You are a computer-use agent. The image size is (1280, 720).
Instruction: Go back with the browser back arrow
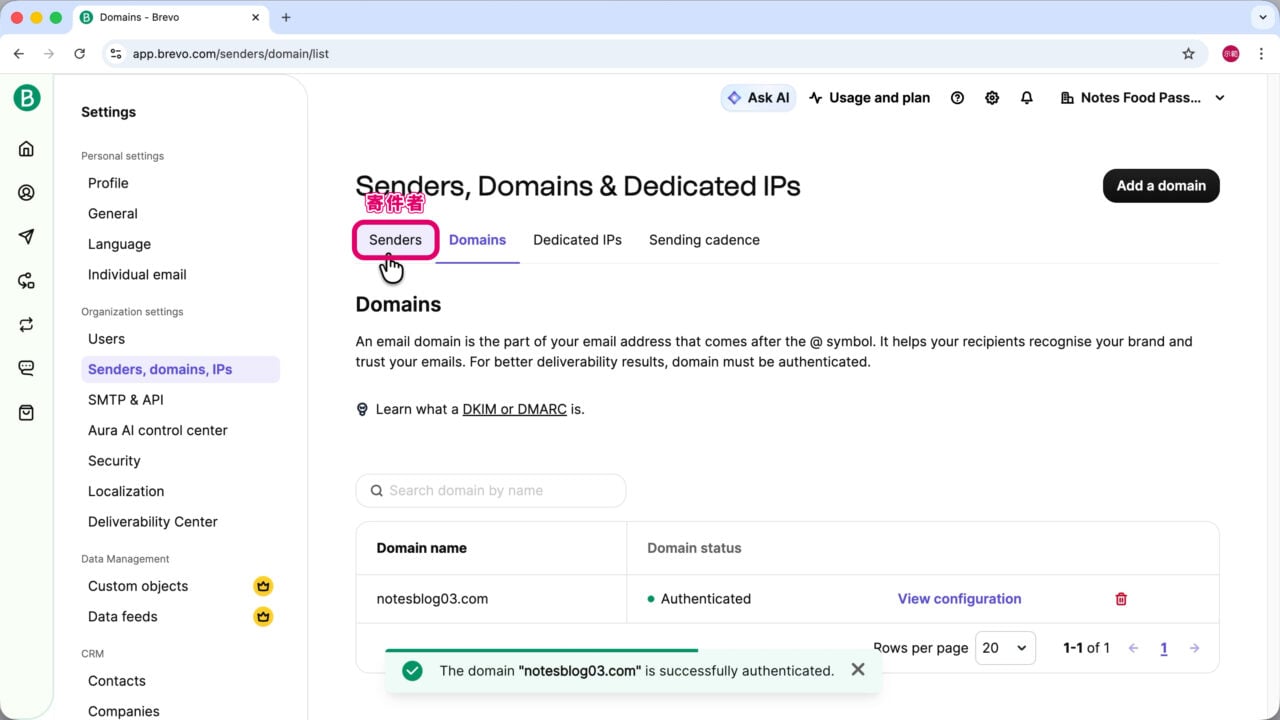tap(19, 54)
